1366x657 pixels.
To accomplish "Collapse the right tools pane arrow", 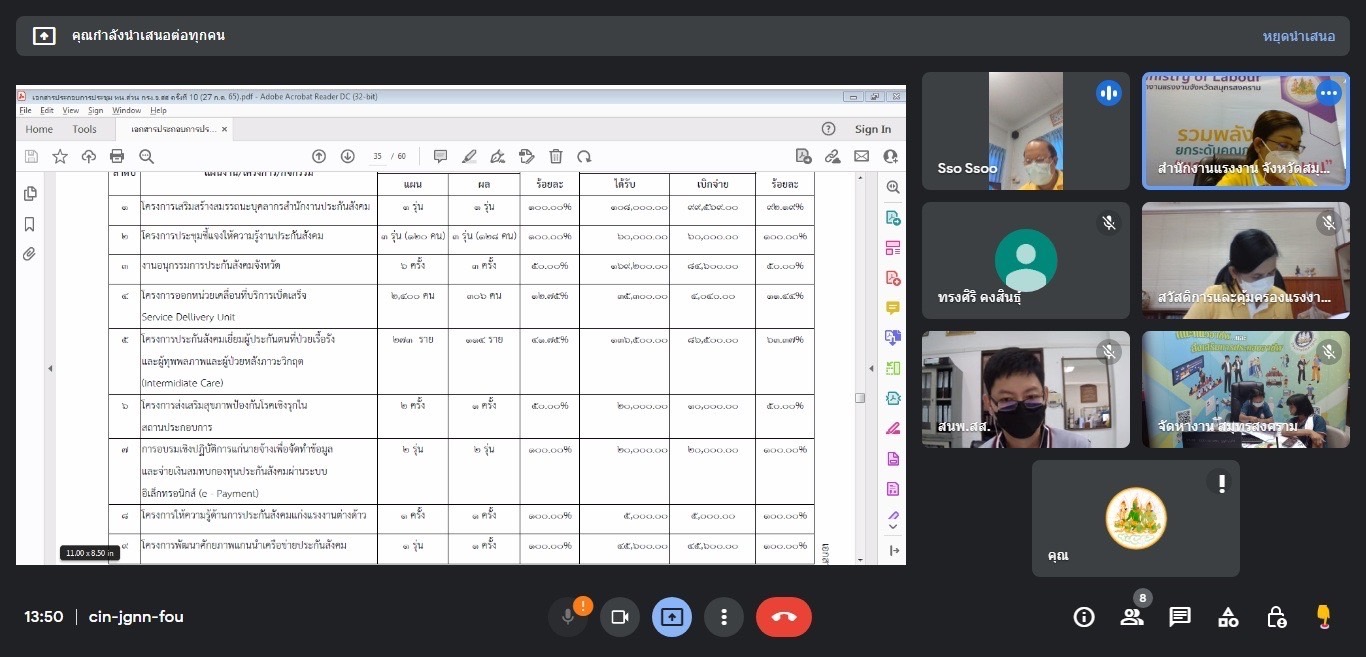I will [893, 551].
